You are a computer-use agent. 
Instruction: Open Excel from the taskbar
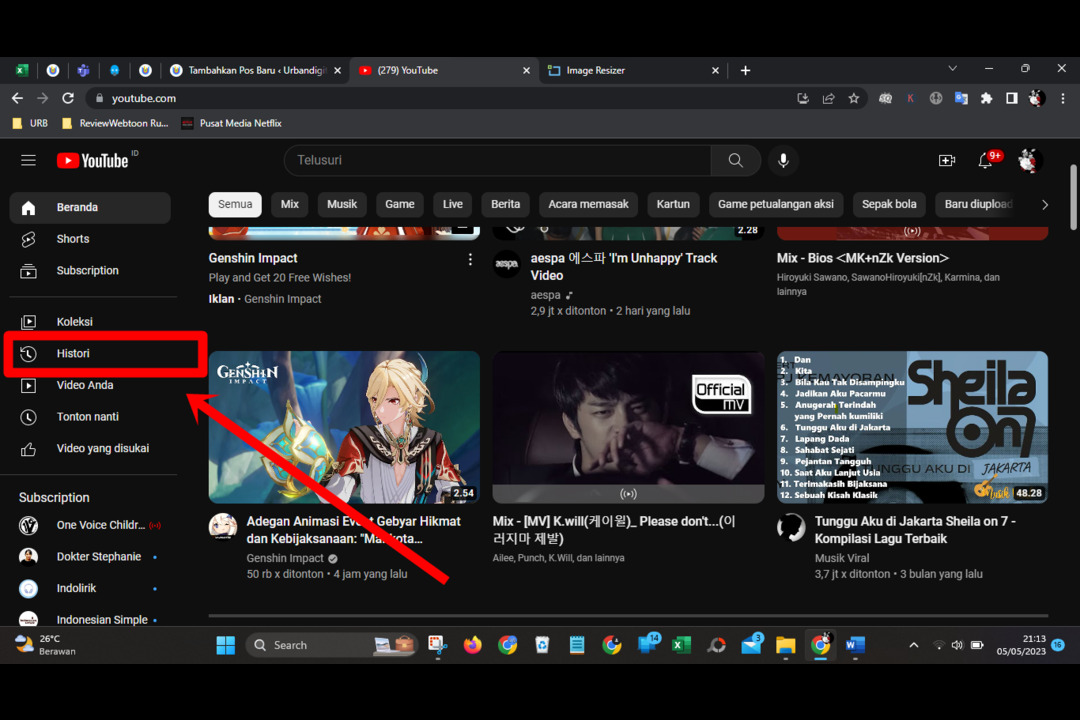[x=681, y=646]
